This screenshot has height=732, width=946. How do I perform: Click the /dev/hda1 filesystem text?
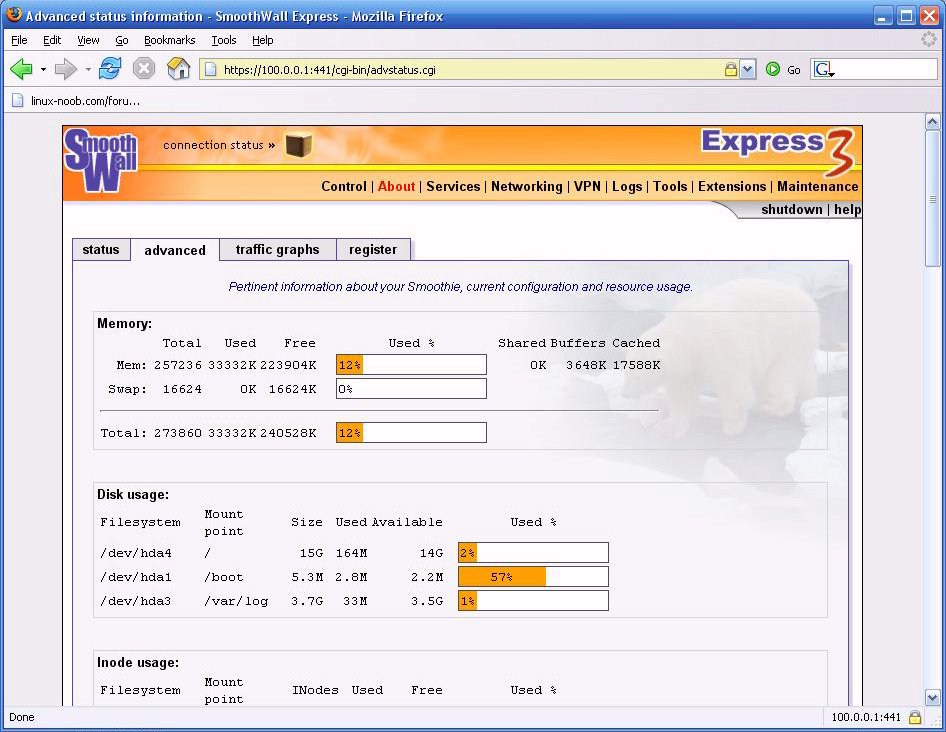(136, 577)
